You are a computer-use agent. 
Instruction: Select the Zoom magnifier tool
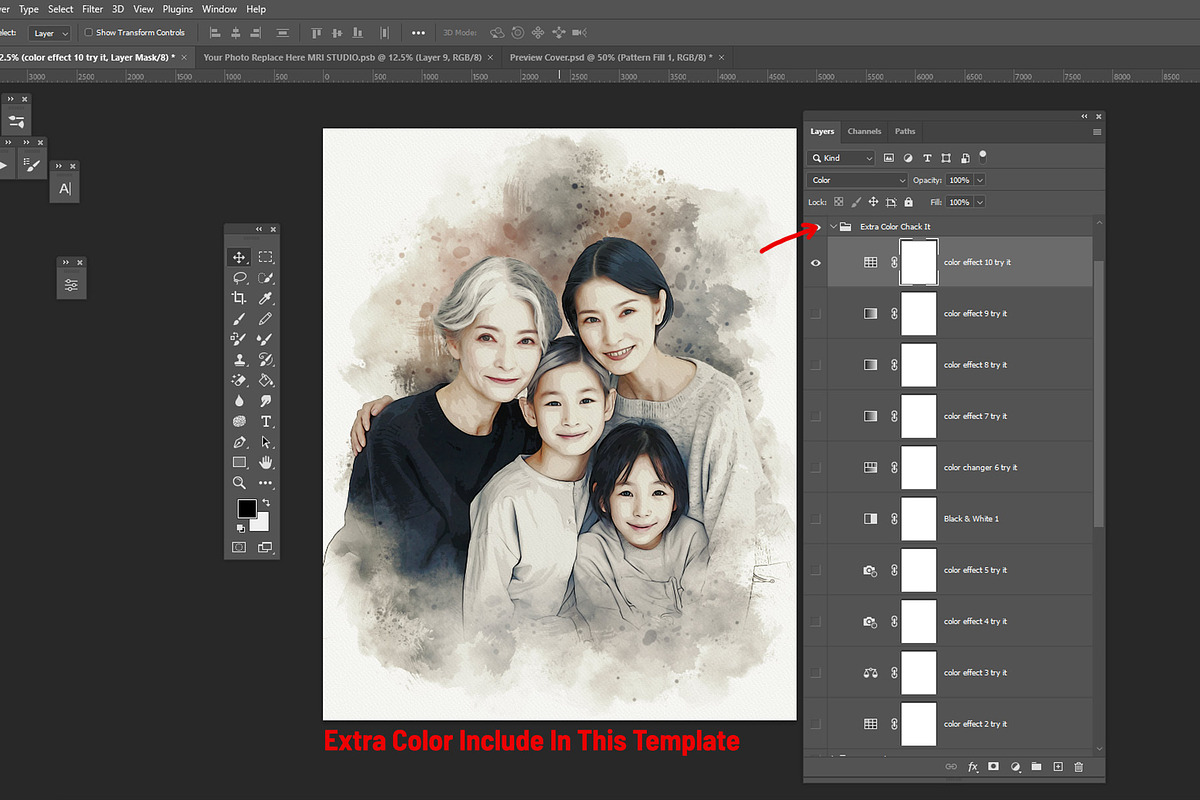click(239, 483)
